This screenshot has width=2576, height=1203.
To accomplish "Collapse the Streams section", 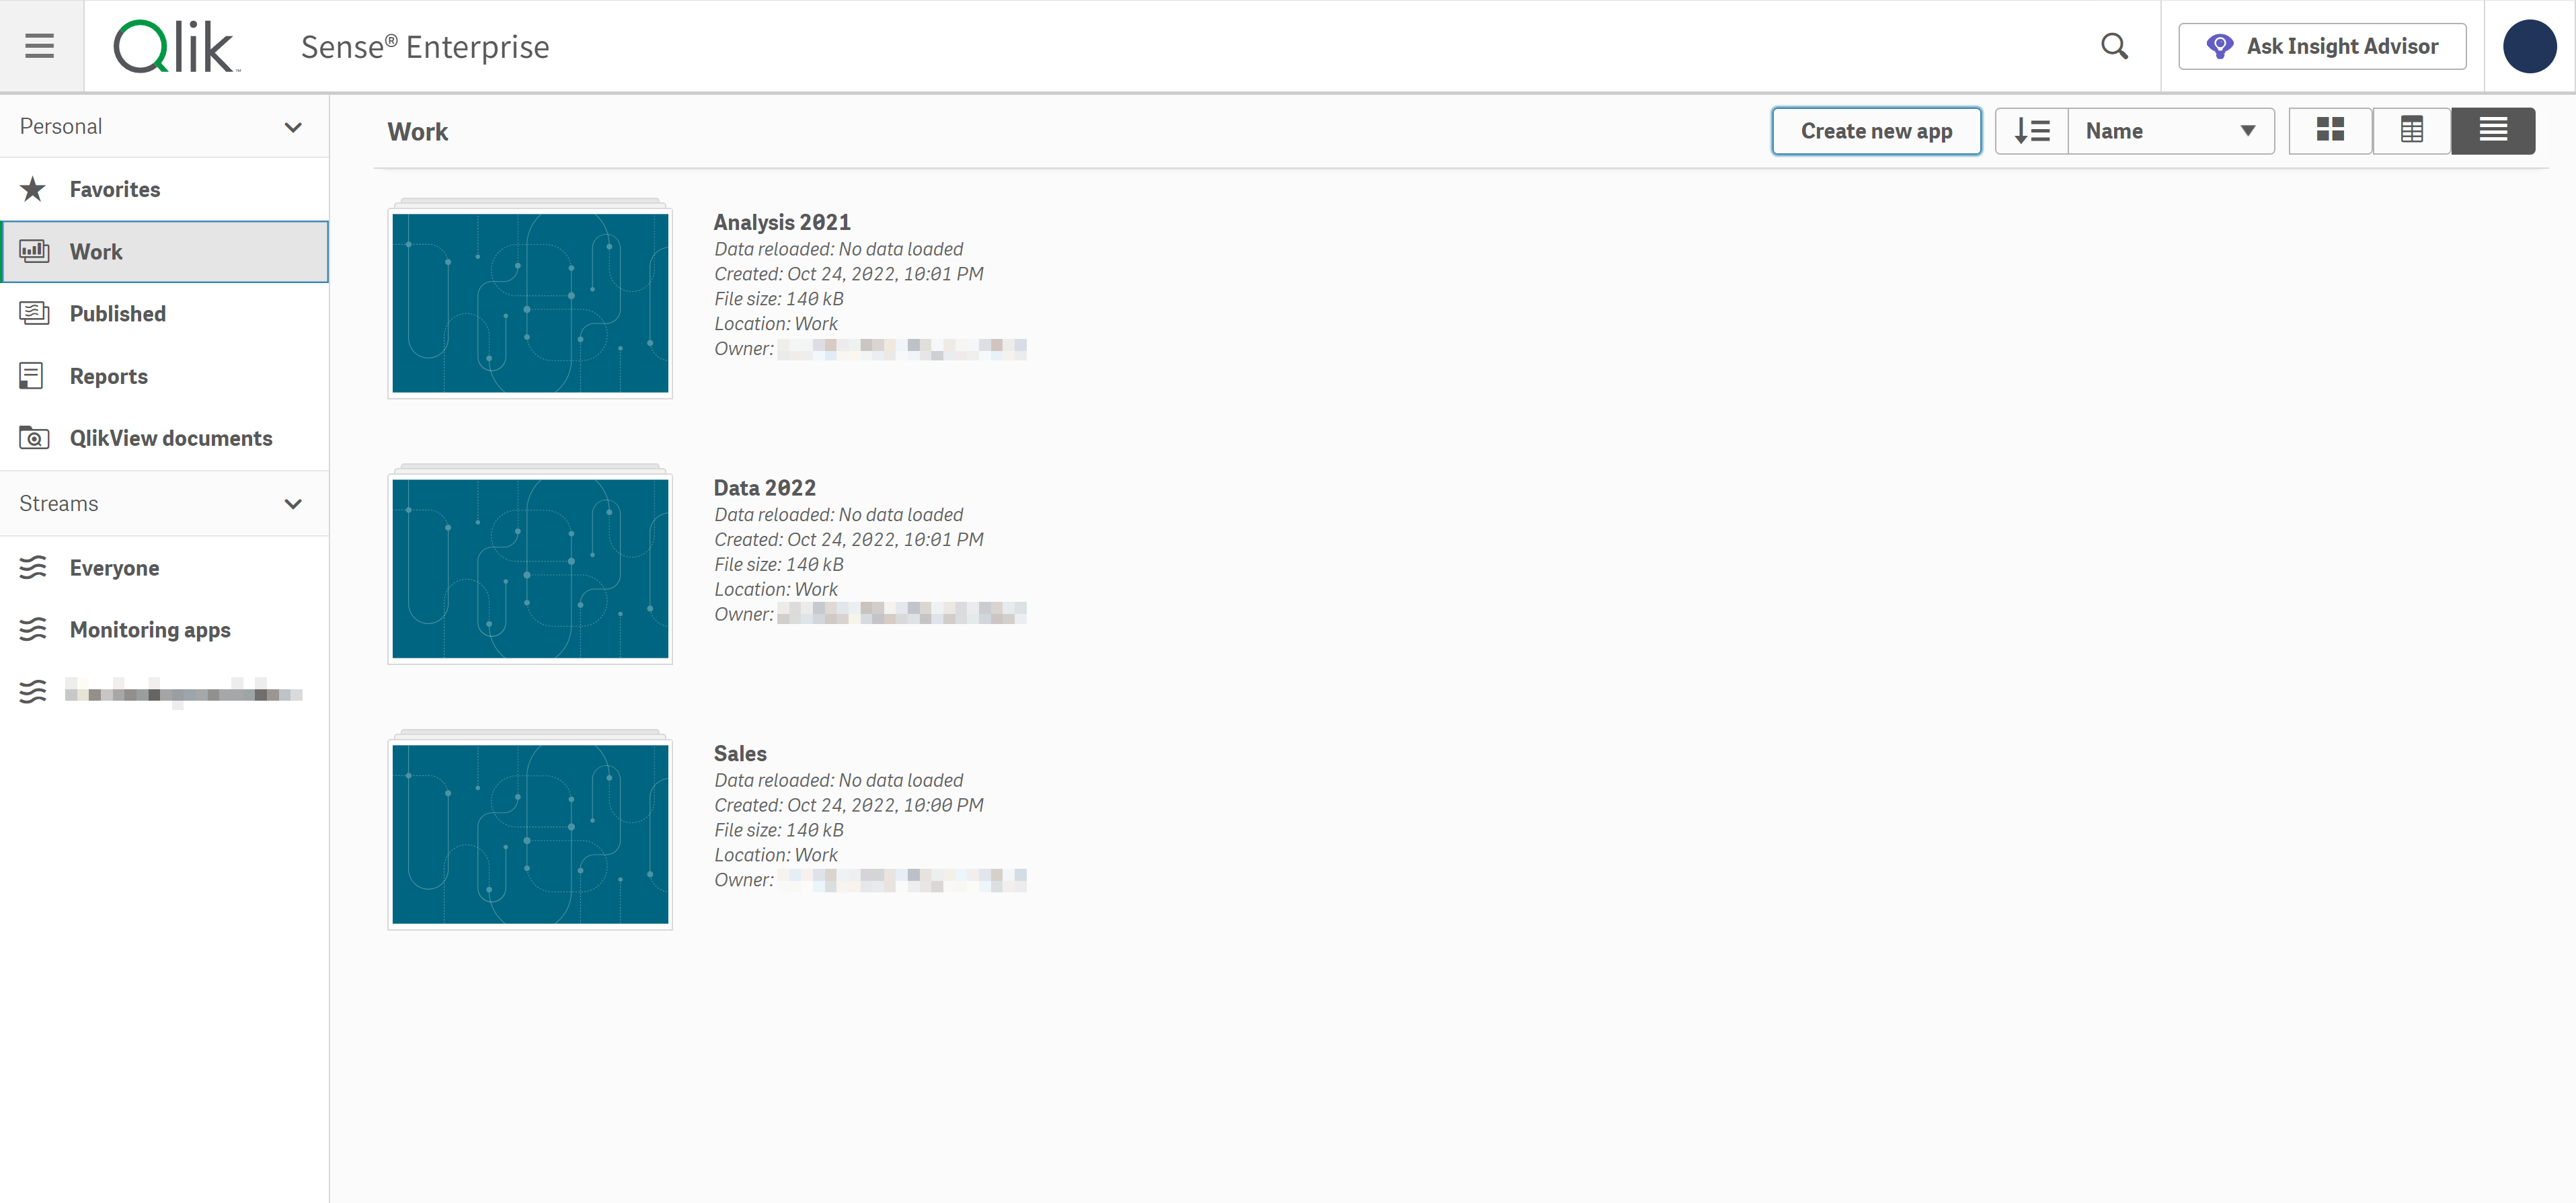I will click(x=293, y=504).
